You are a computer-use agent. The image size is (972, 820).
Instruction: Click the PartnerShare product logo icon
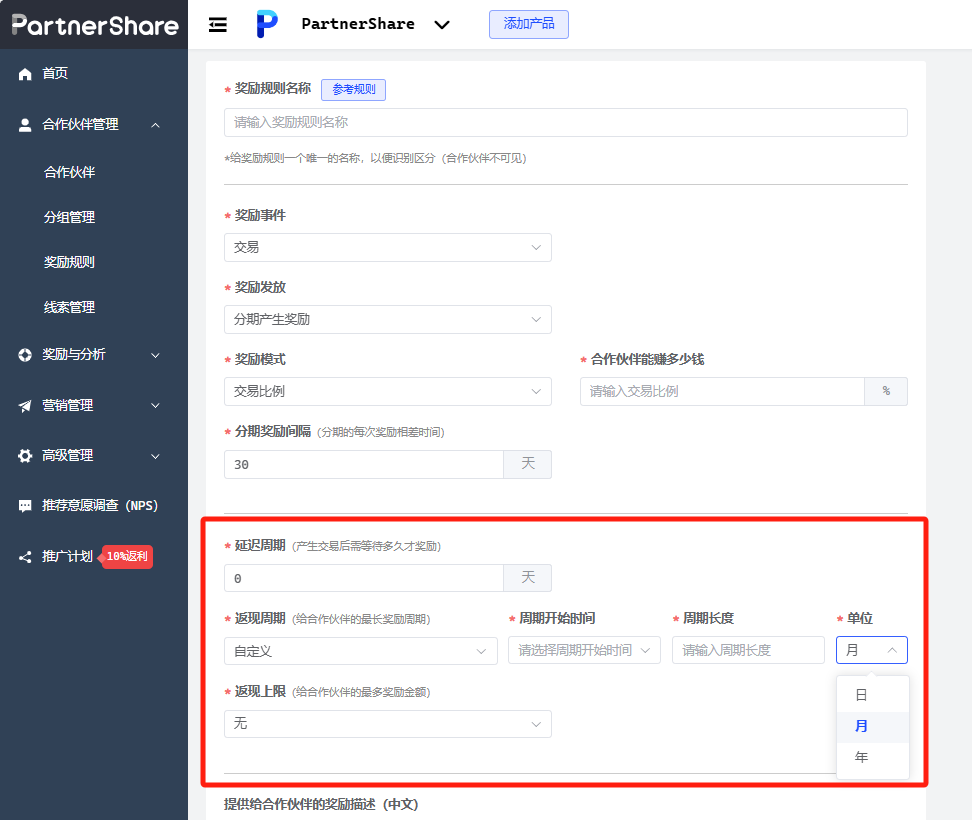click(266, 24)
